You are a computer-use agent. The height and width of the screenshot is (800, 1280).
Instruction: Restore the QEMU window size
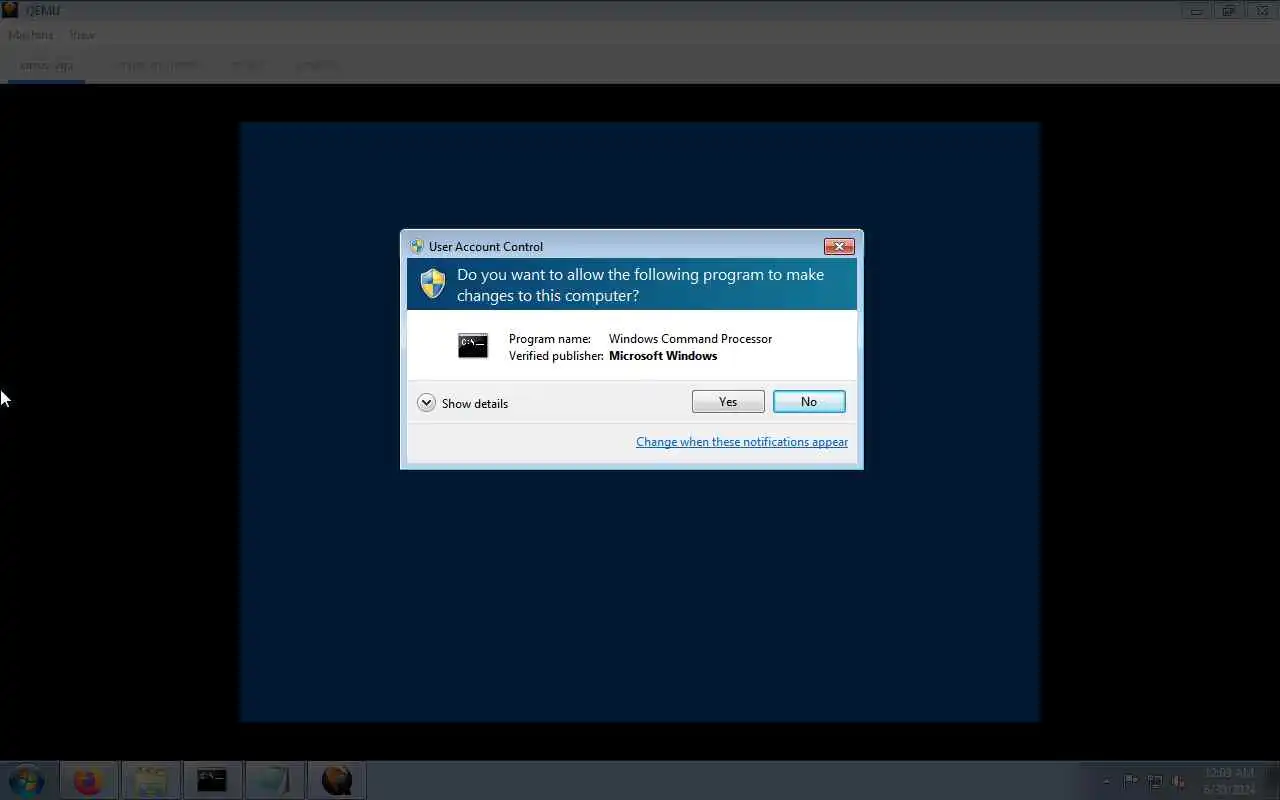[x=1228, y=11]
